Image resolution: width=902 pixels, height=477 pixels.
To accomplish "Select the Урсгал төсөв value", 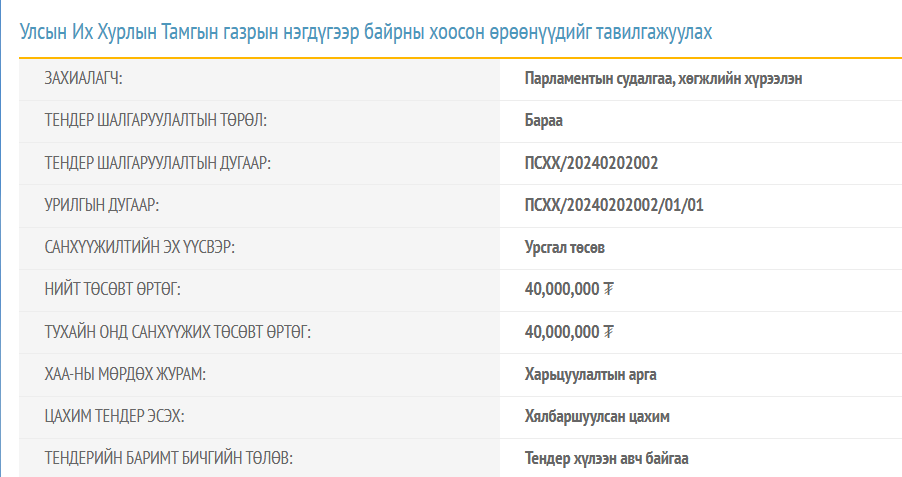I will pos(564,247).
